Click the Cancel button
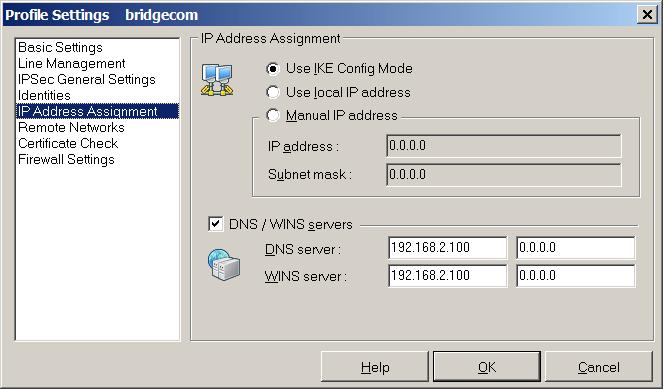The height and width of the screenshot is (389, 663). 599,367
